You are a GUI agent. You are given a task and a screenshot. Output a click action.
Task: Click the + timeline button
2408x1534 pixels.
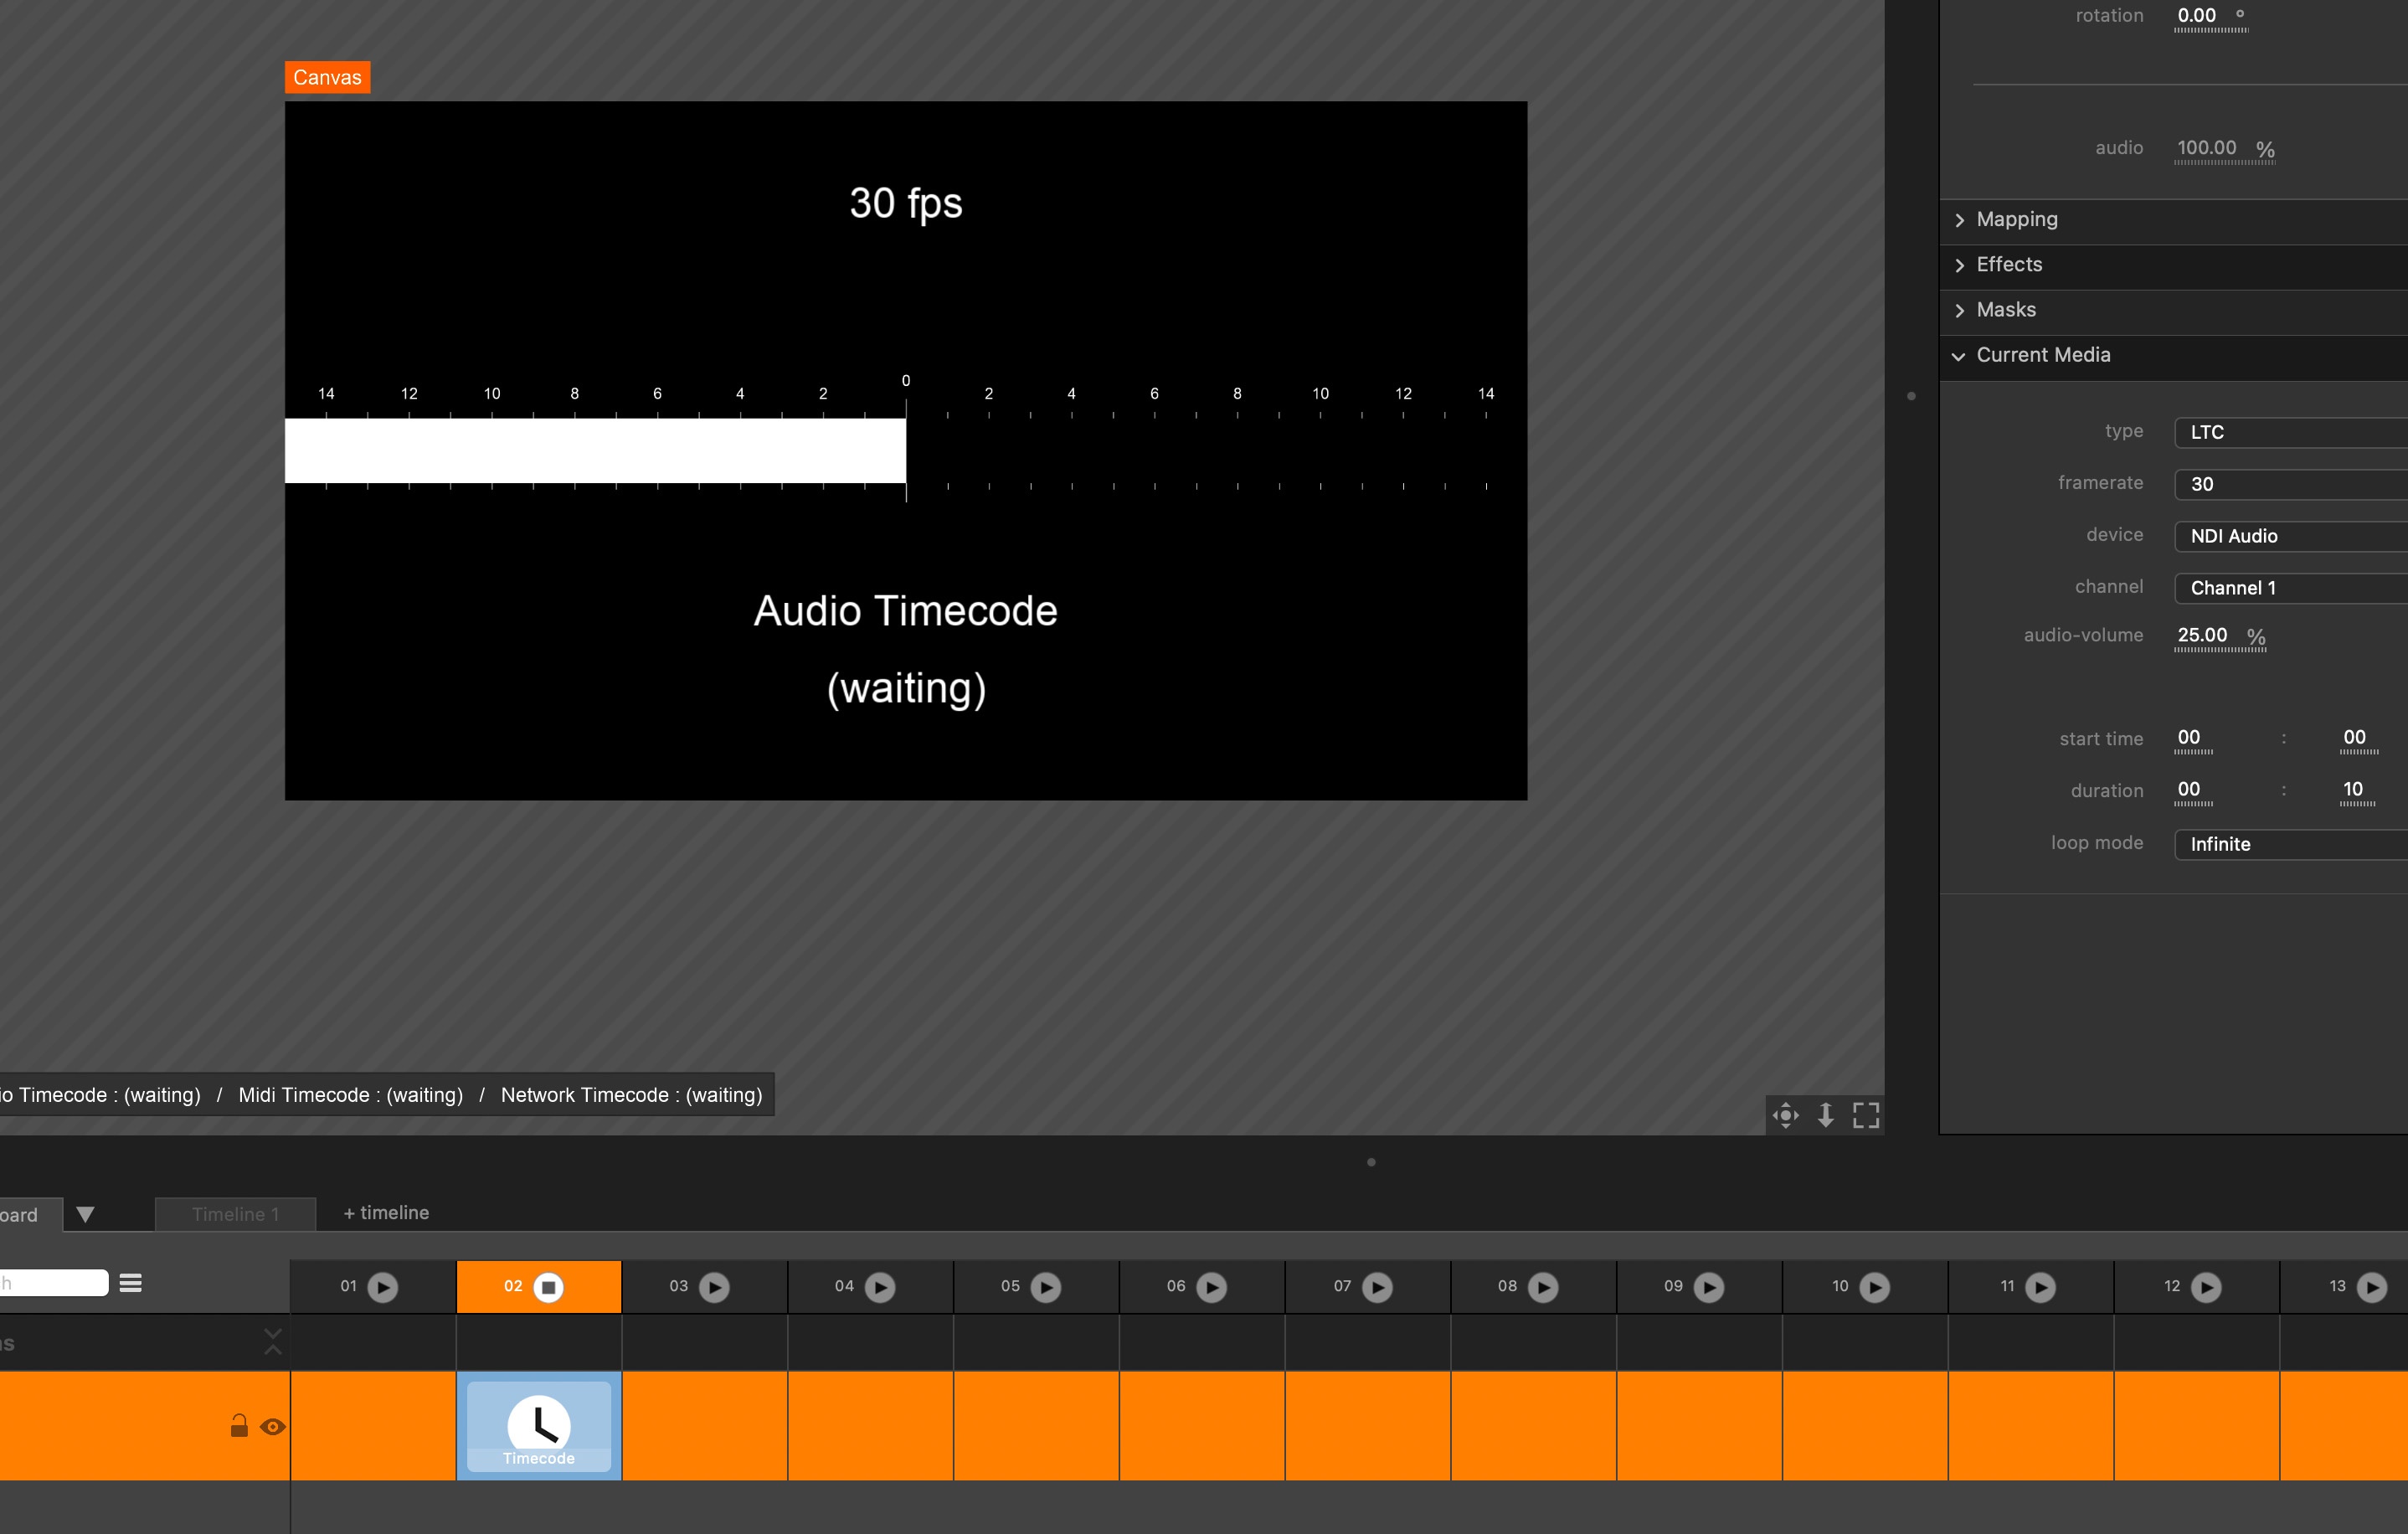coord(386,1213)
